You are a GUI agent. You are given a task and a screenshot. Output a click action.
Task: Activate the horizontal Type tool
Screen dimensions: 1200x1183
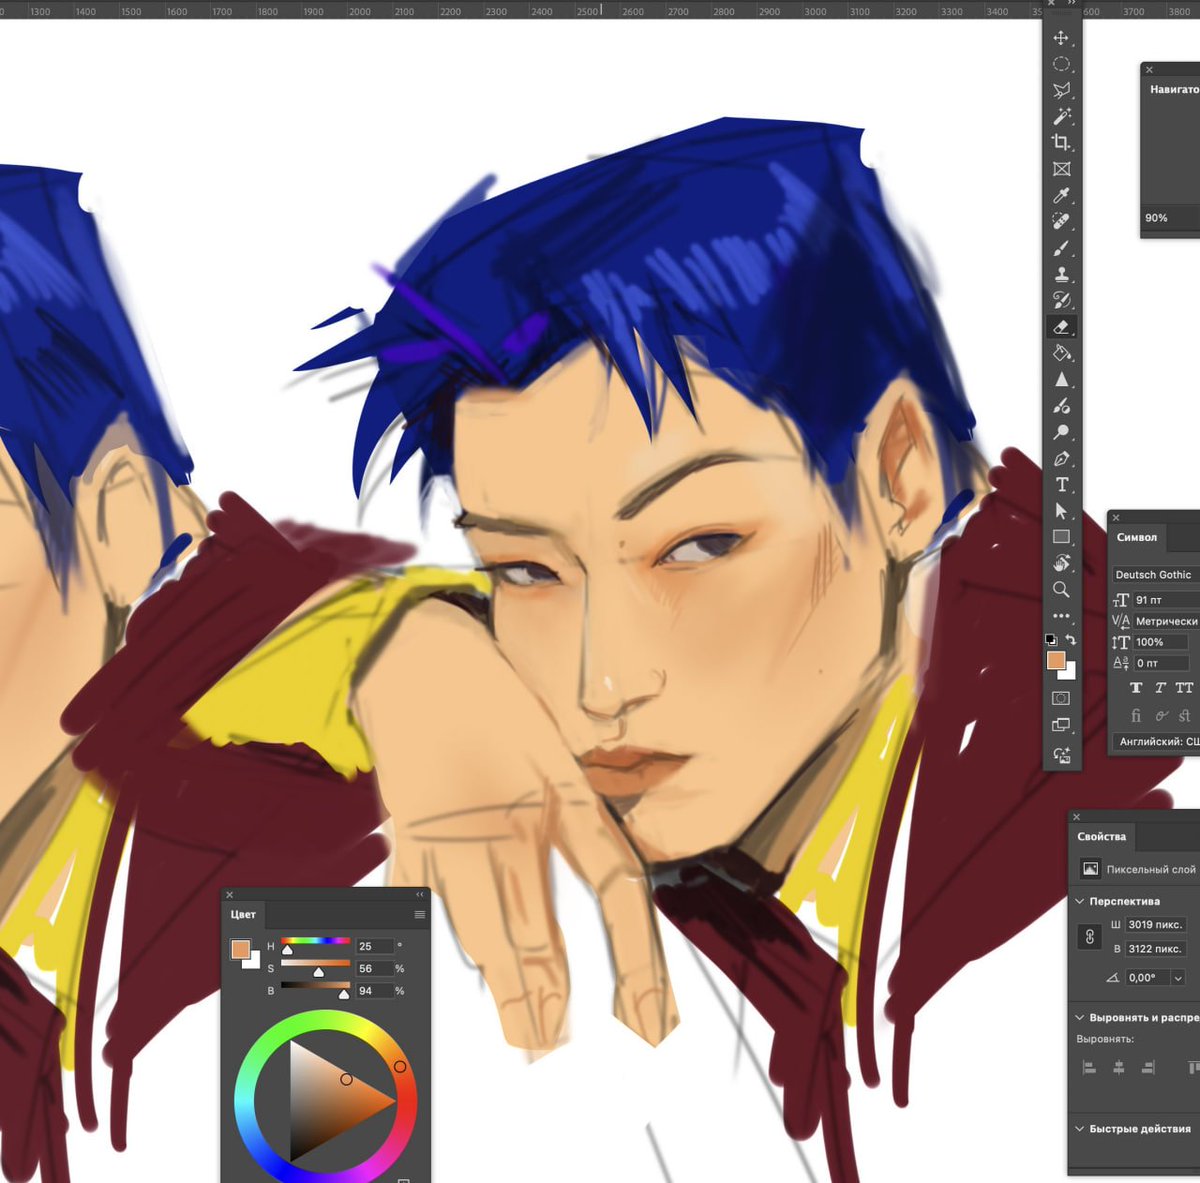(1063, 483)
